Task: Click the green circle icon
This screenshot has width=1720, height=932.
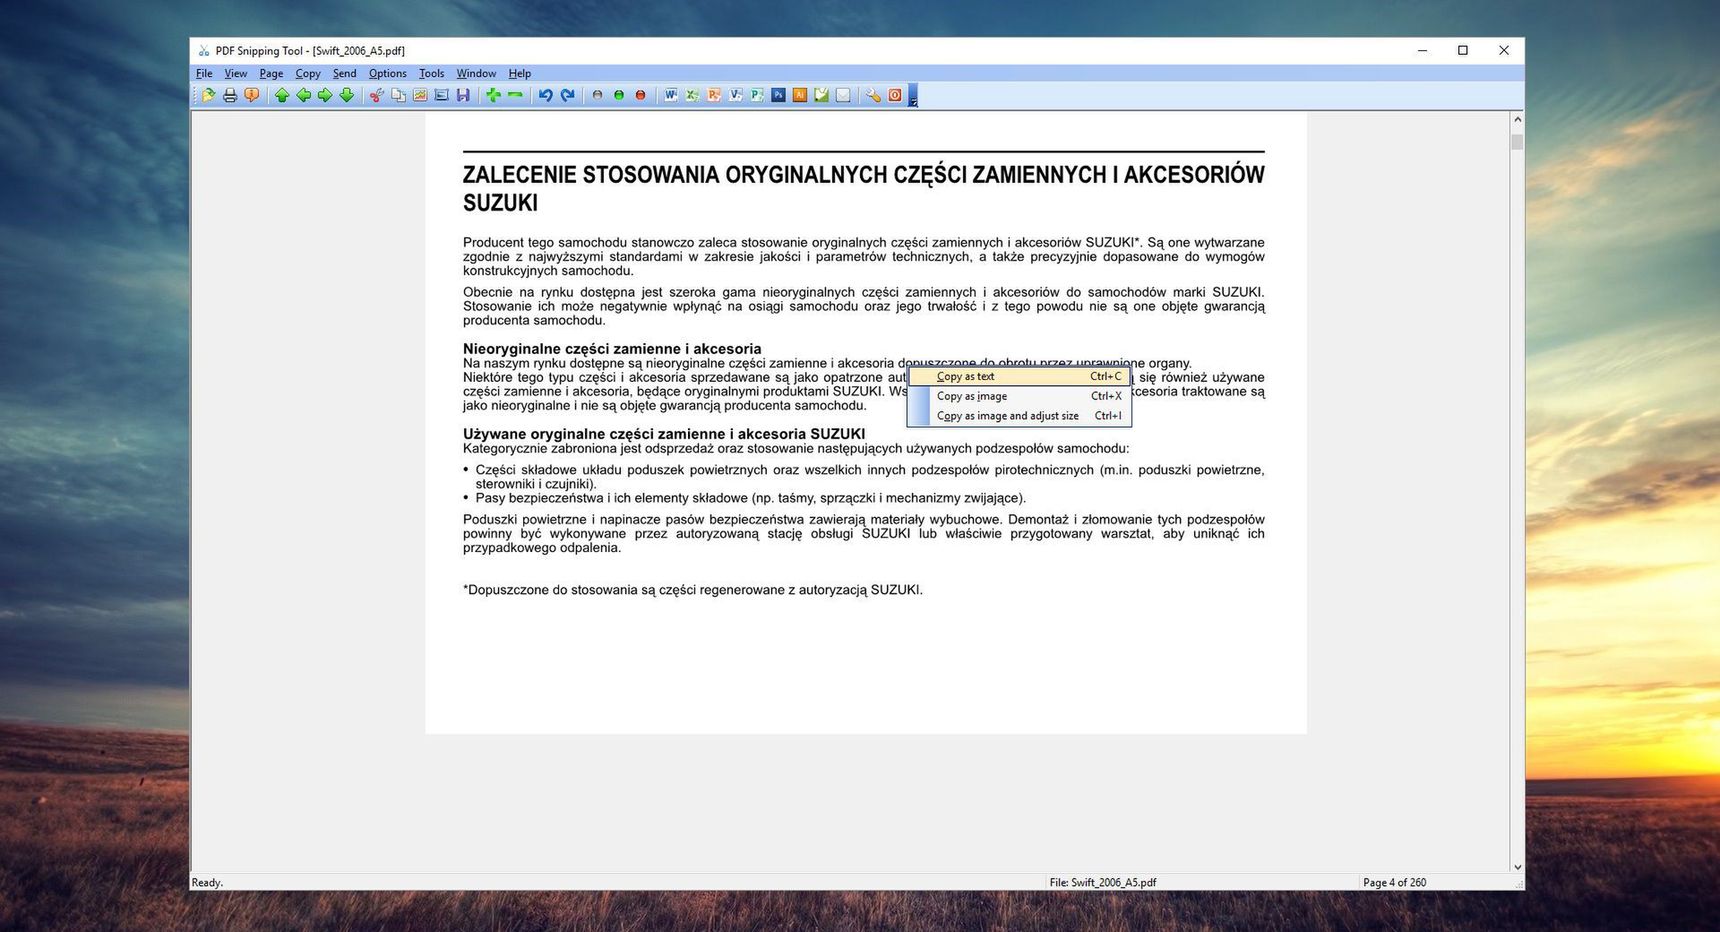Action: [x=619, y=95]
